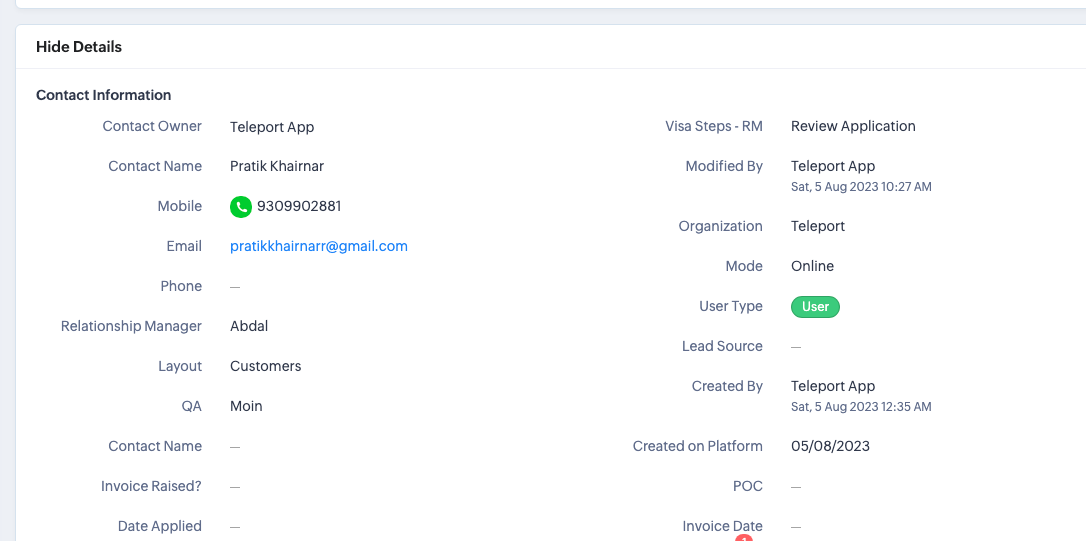The width and height of the screenshot is (1086, 541).
Task: Click the empty Invoice Raised? field
Action: pyautogui.click(x=235, y=487)
